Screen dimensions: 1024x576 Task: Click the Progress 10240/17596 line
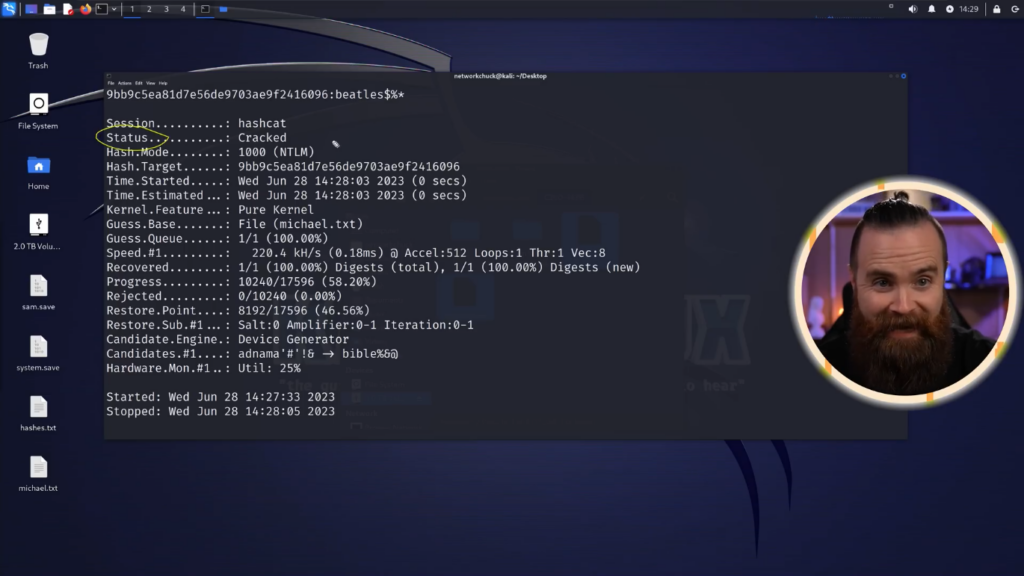click(242, 281)
